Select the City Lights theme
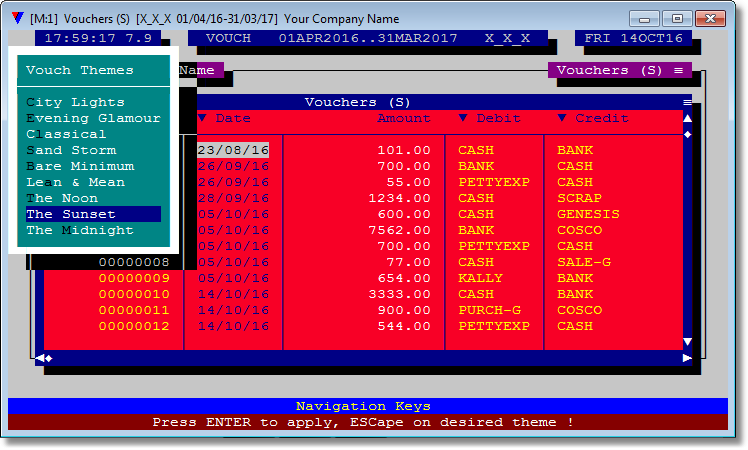The height and width of the screenshot is (450, 748). coord(75,102)
